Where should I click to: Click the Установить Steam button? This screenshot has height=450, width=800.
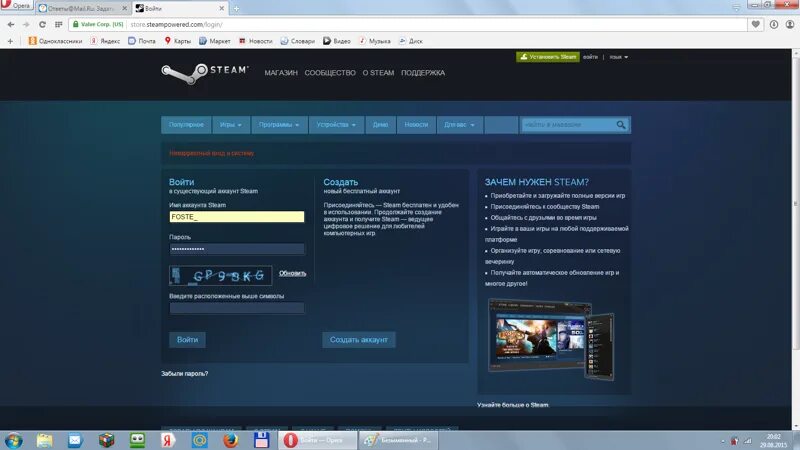pyautogui.click(x=547, y=57)
